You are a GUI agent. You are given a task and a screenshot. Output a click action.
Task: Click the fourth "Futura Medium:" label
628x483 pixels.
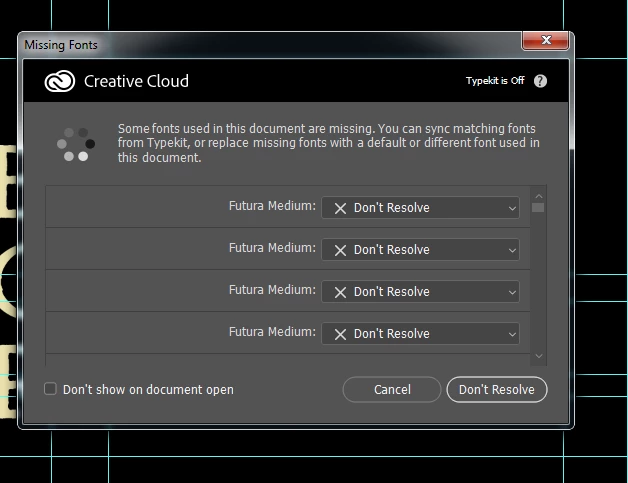[272, 332]
